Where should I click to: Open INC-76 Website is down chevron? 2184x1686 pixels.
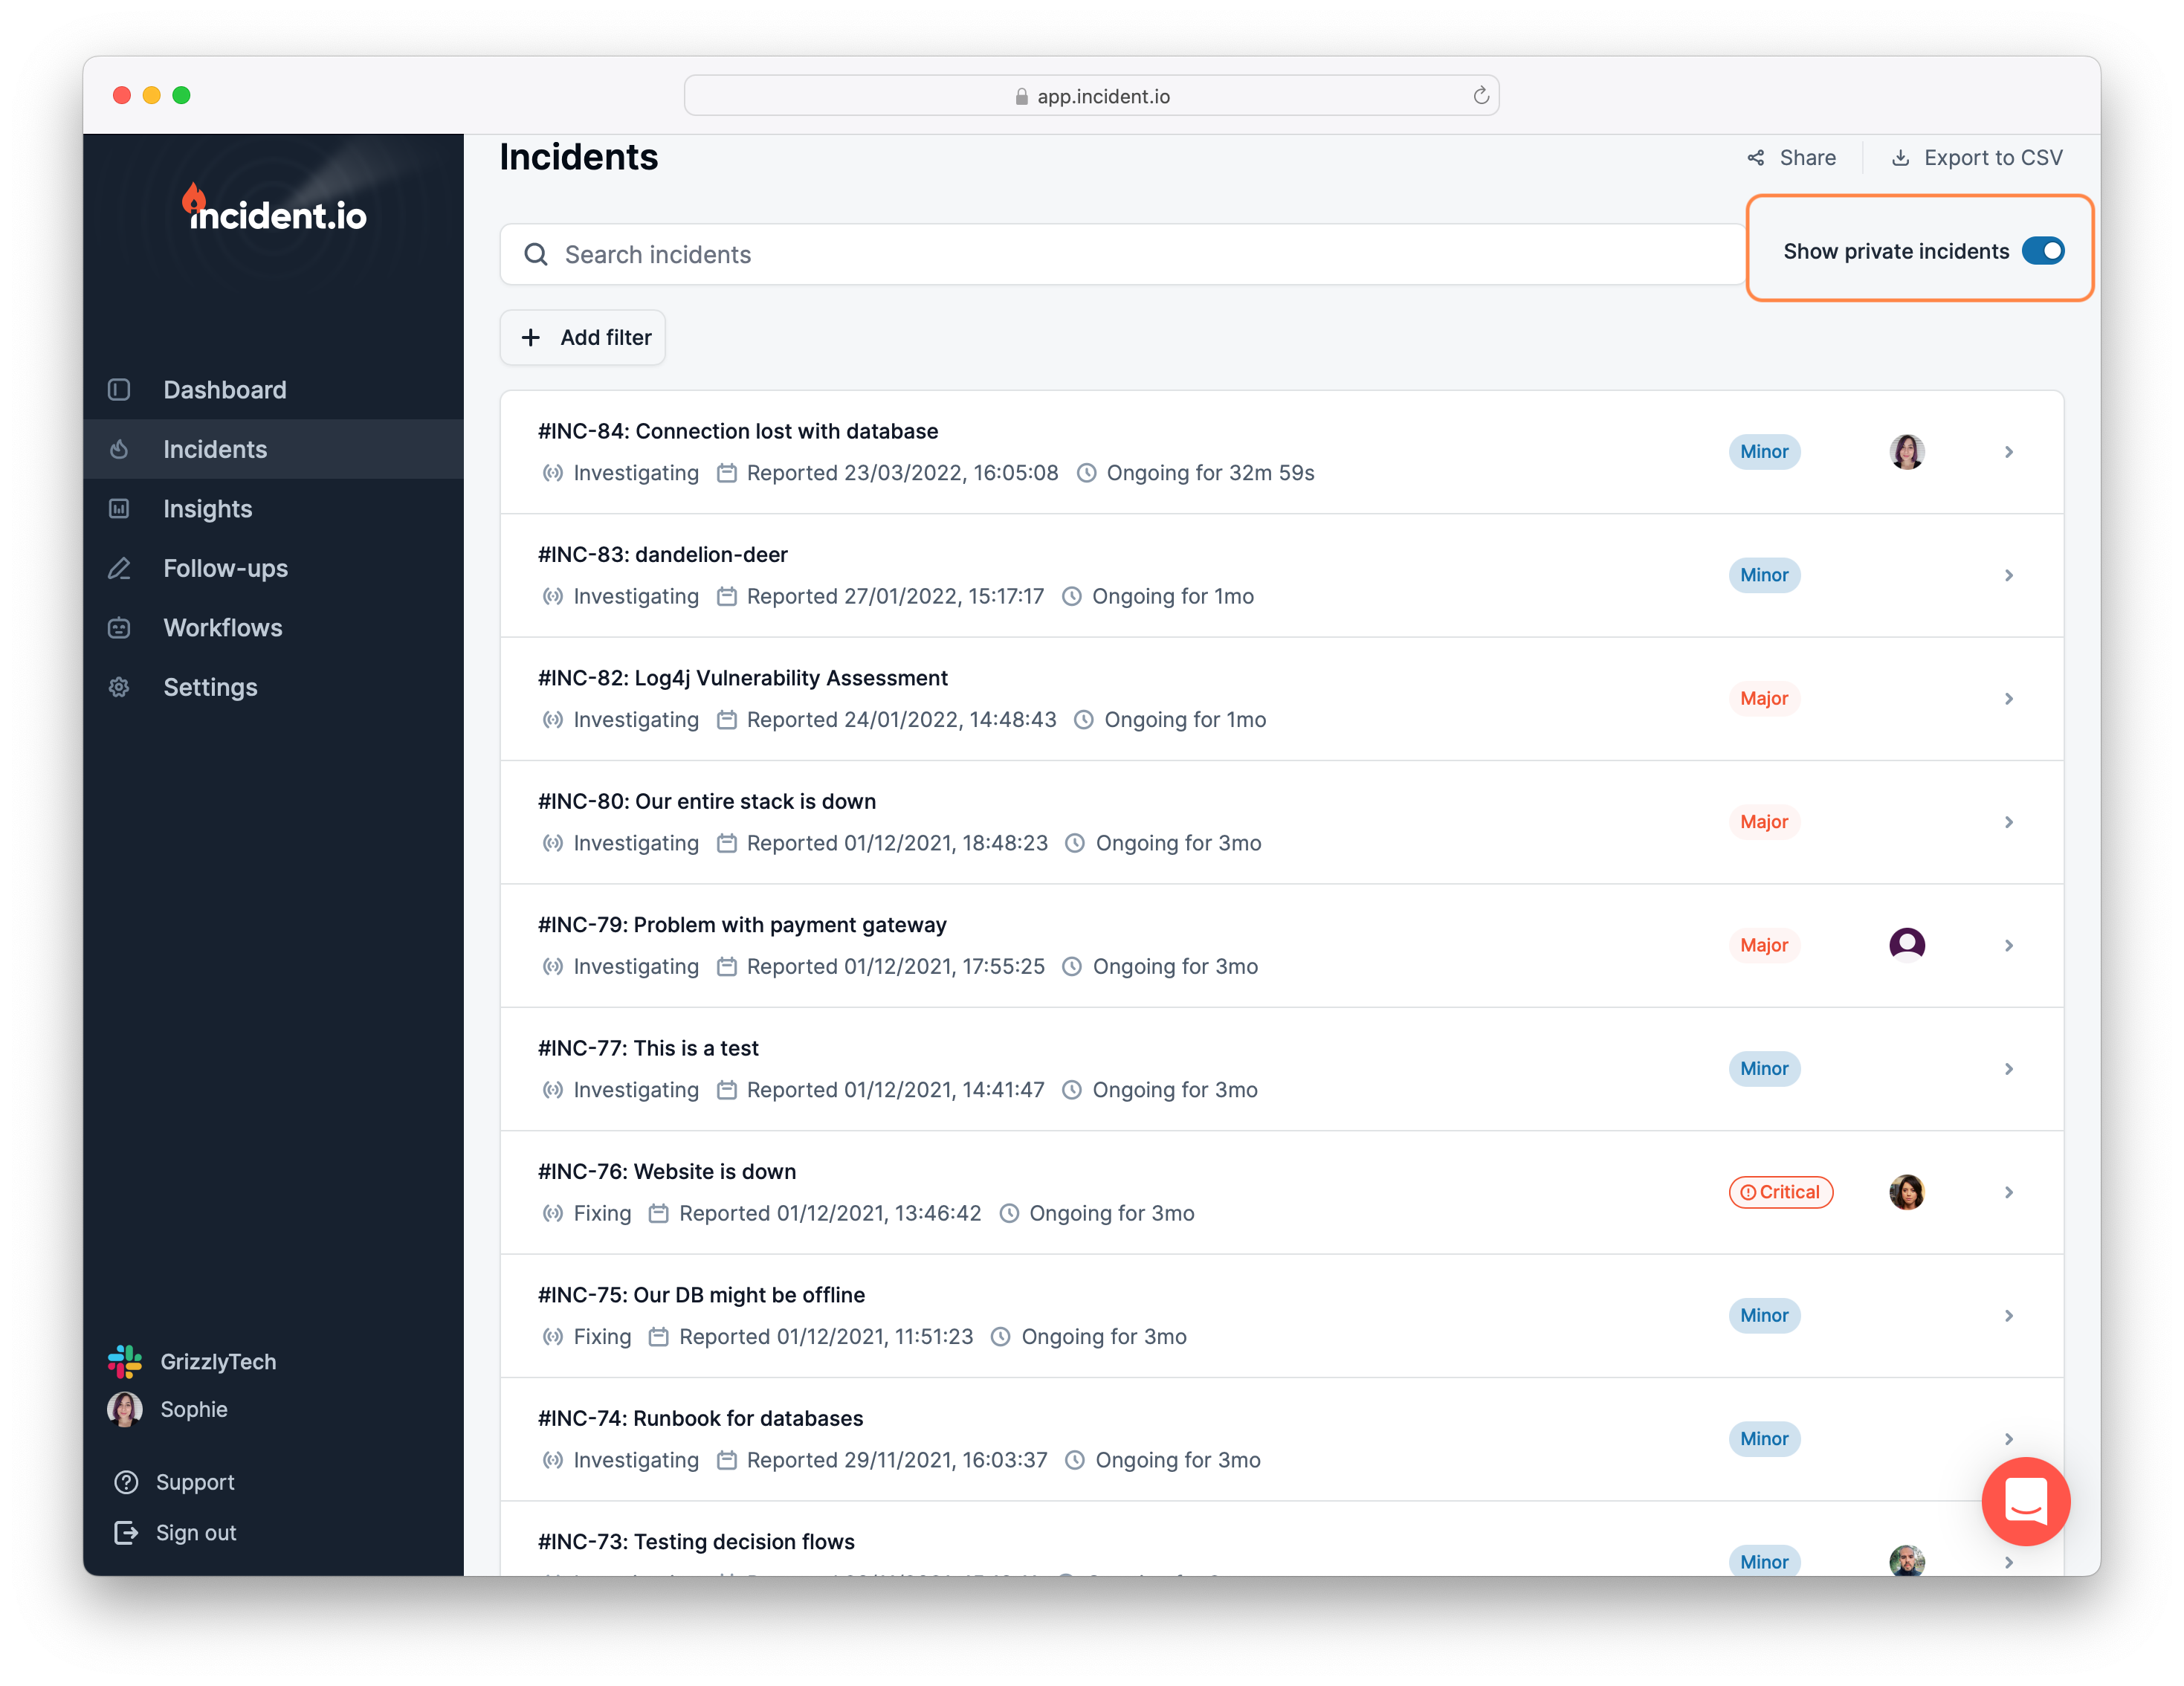pyautogui.click(x=2008, y=1192)
